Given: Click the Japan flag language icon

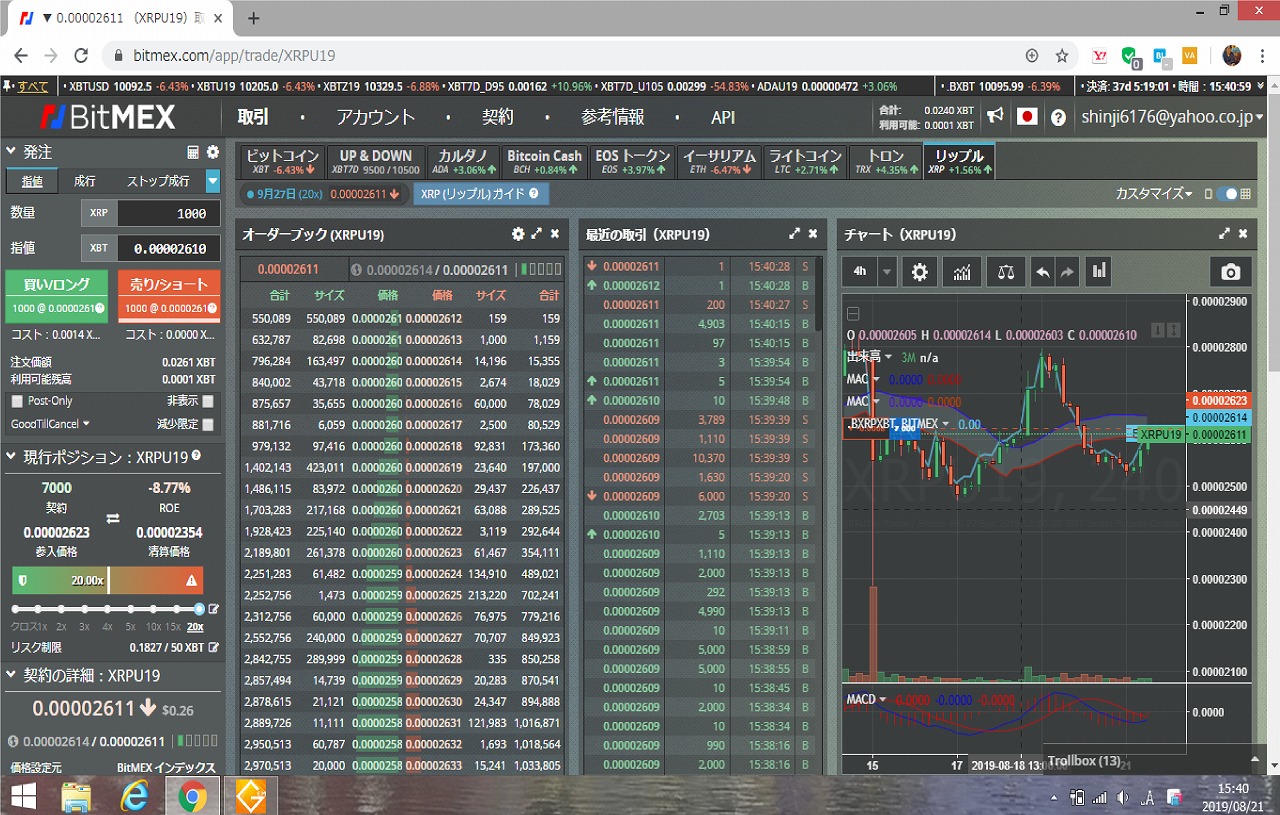Looking at the screenshot, I should point(1027,117).
